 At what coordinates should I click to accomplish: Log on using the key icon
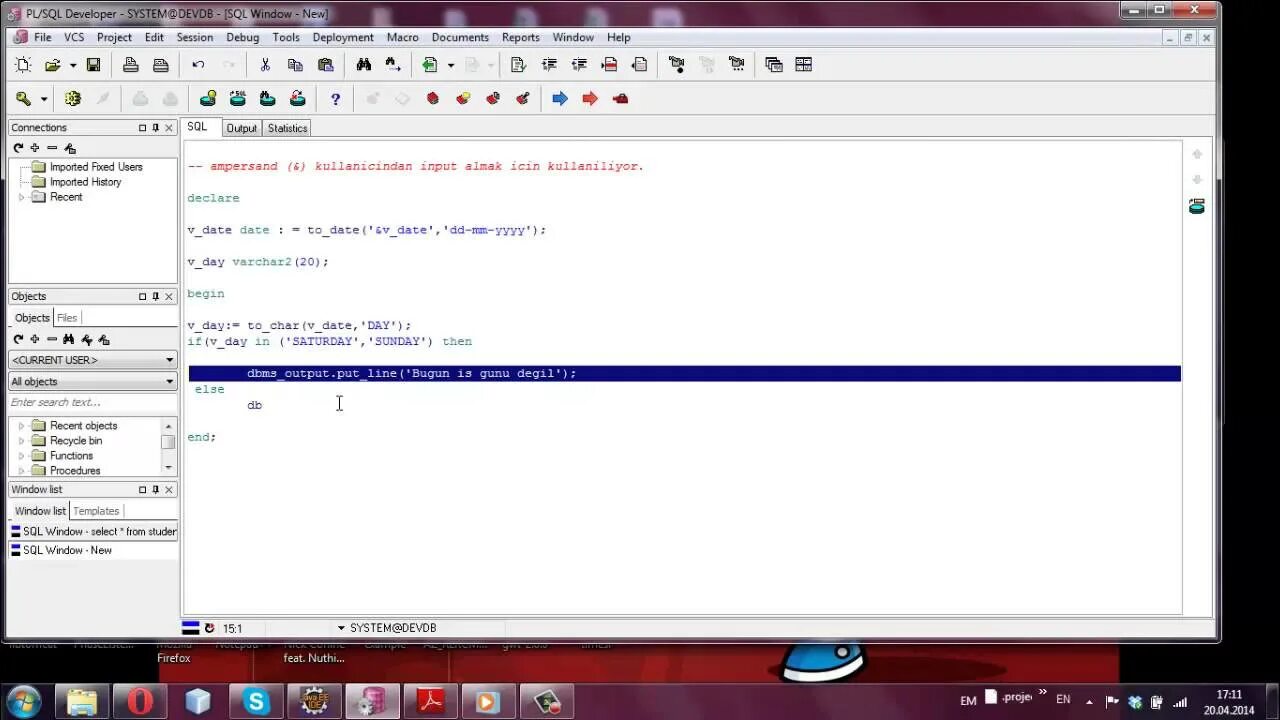[x=24, y=99]
